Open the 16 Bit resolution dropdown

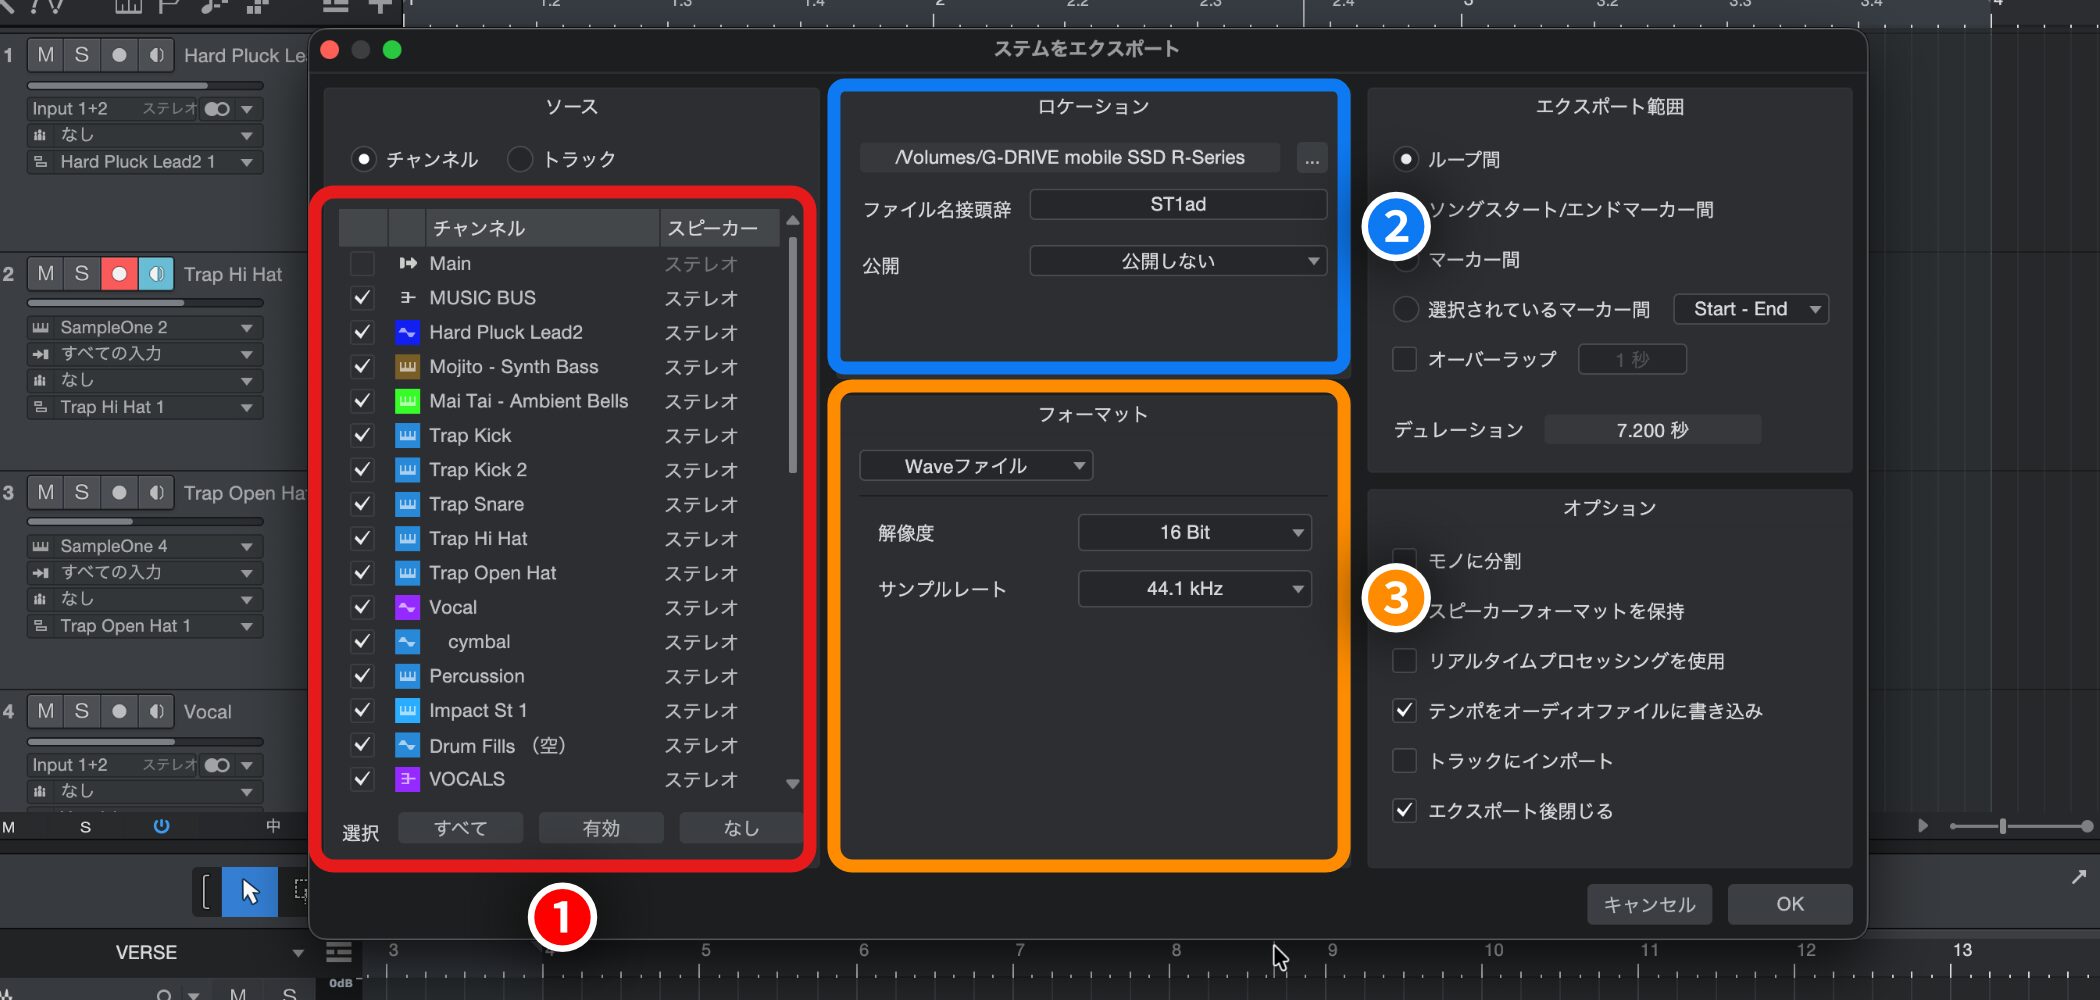1194,532
